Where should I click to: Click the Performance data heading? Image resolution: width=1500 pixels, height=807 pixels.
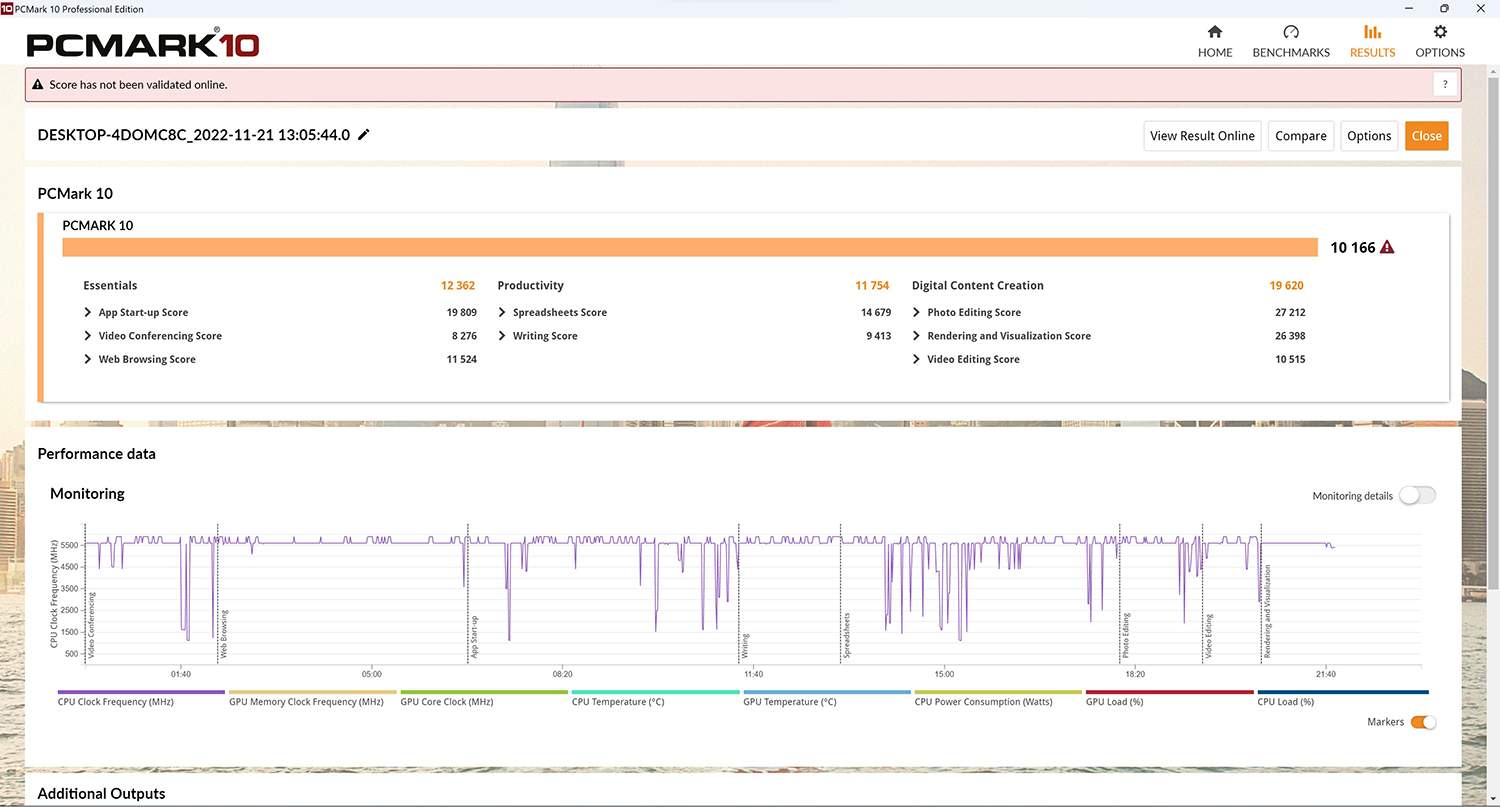click(x=96, y=454)
